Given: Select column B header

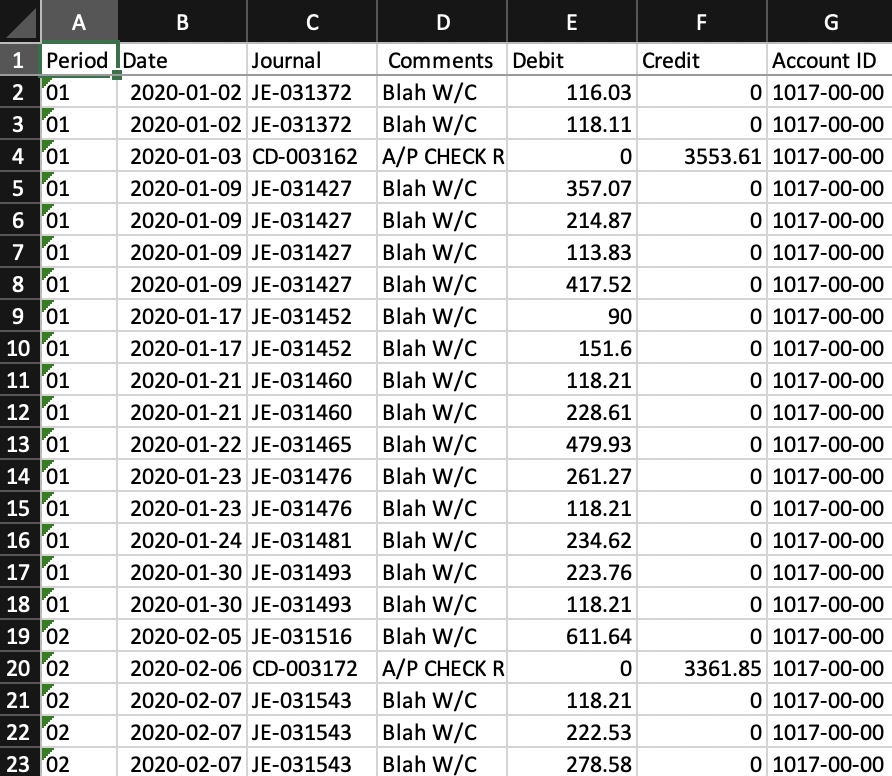Looking at the screenshot, I should tap(182, 21).
